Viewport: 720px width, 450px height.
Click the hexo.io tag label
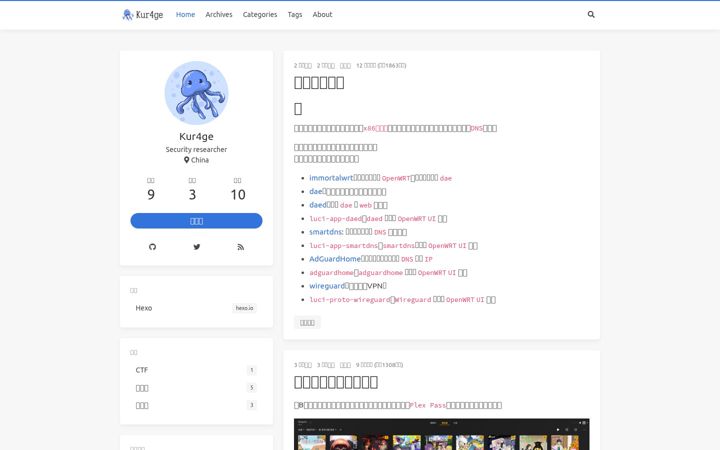pos(244,308)
